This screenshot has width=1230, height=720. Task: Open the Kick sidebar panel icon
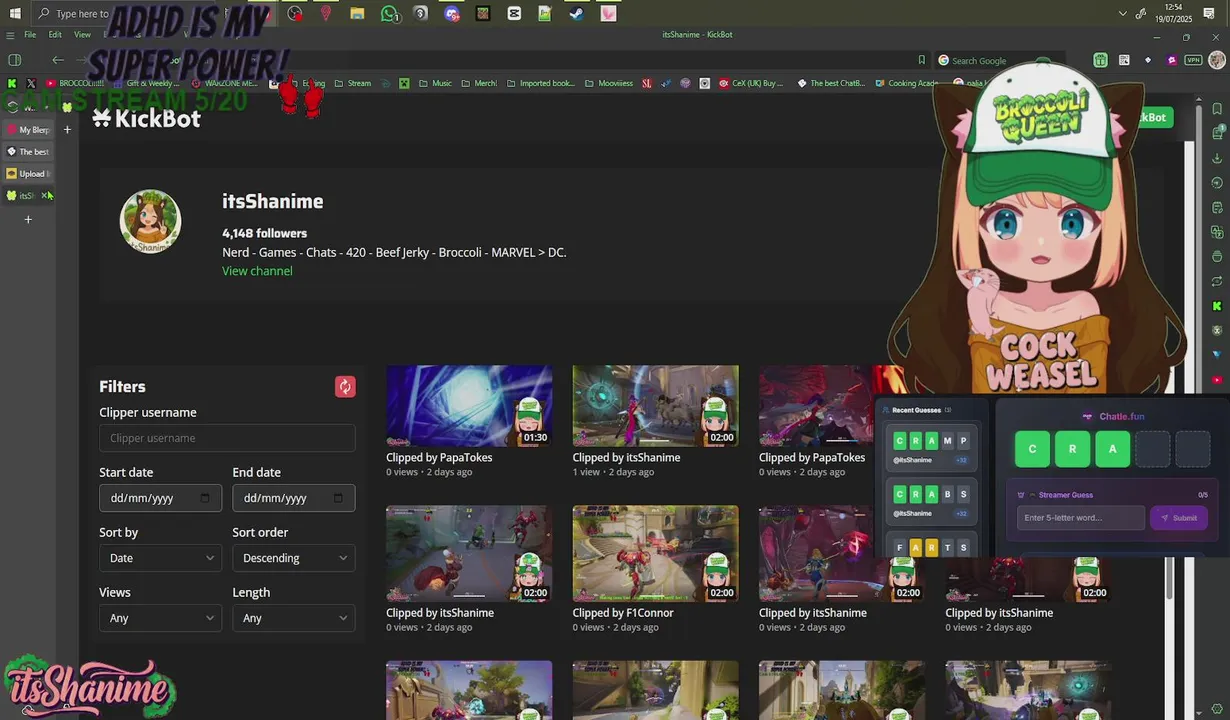1217,306
